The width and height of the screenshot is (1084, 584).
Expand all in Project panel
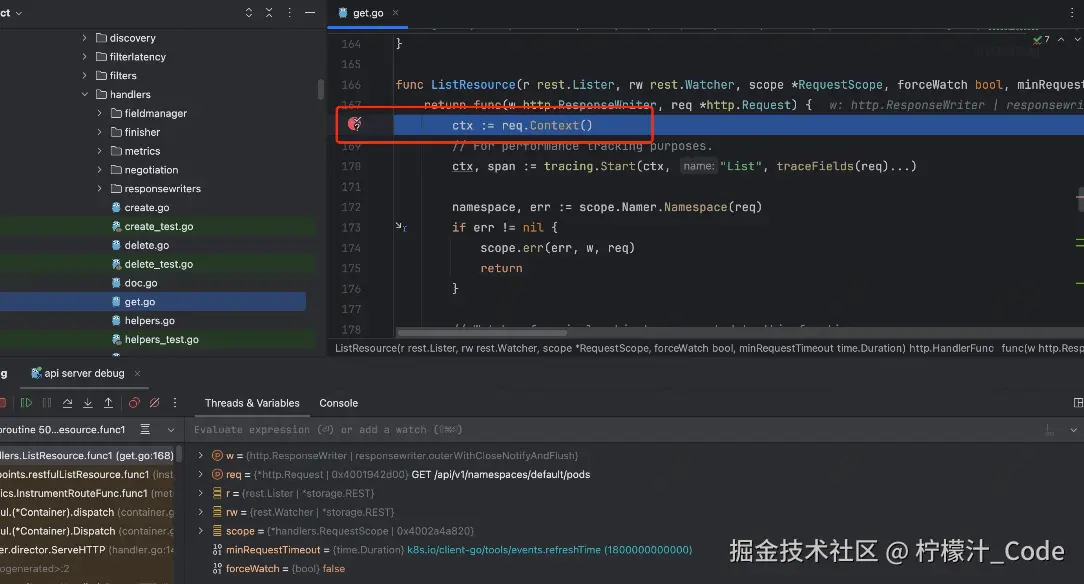(x=249, y=12)
